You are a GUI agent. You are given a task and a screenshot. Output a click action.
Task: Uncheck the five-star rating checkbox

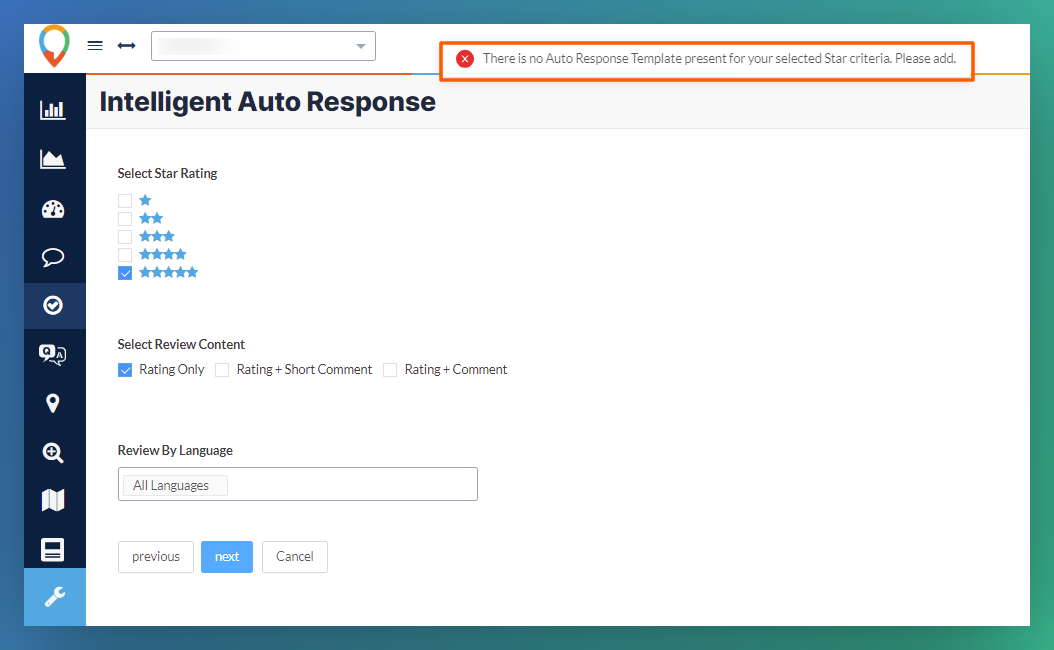[x=125, y=273]
